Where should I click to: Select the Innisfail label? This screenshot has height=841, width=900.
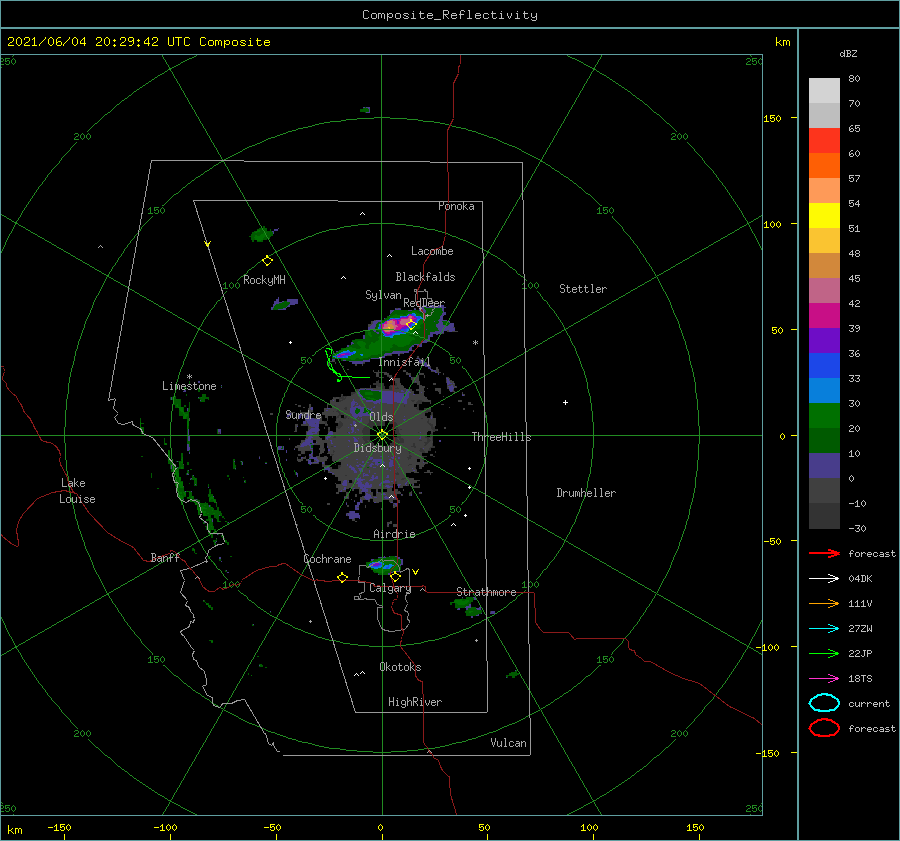(x=404, y=362)
